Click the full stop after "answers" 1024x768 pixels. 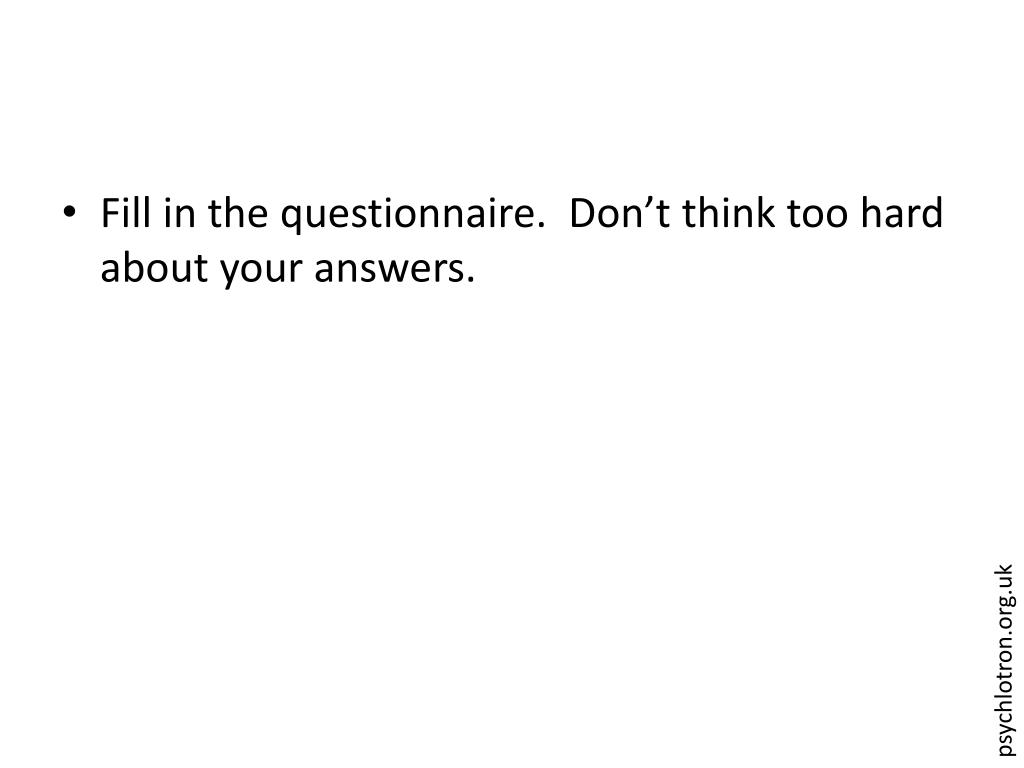[470, 279]
